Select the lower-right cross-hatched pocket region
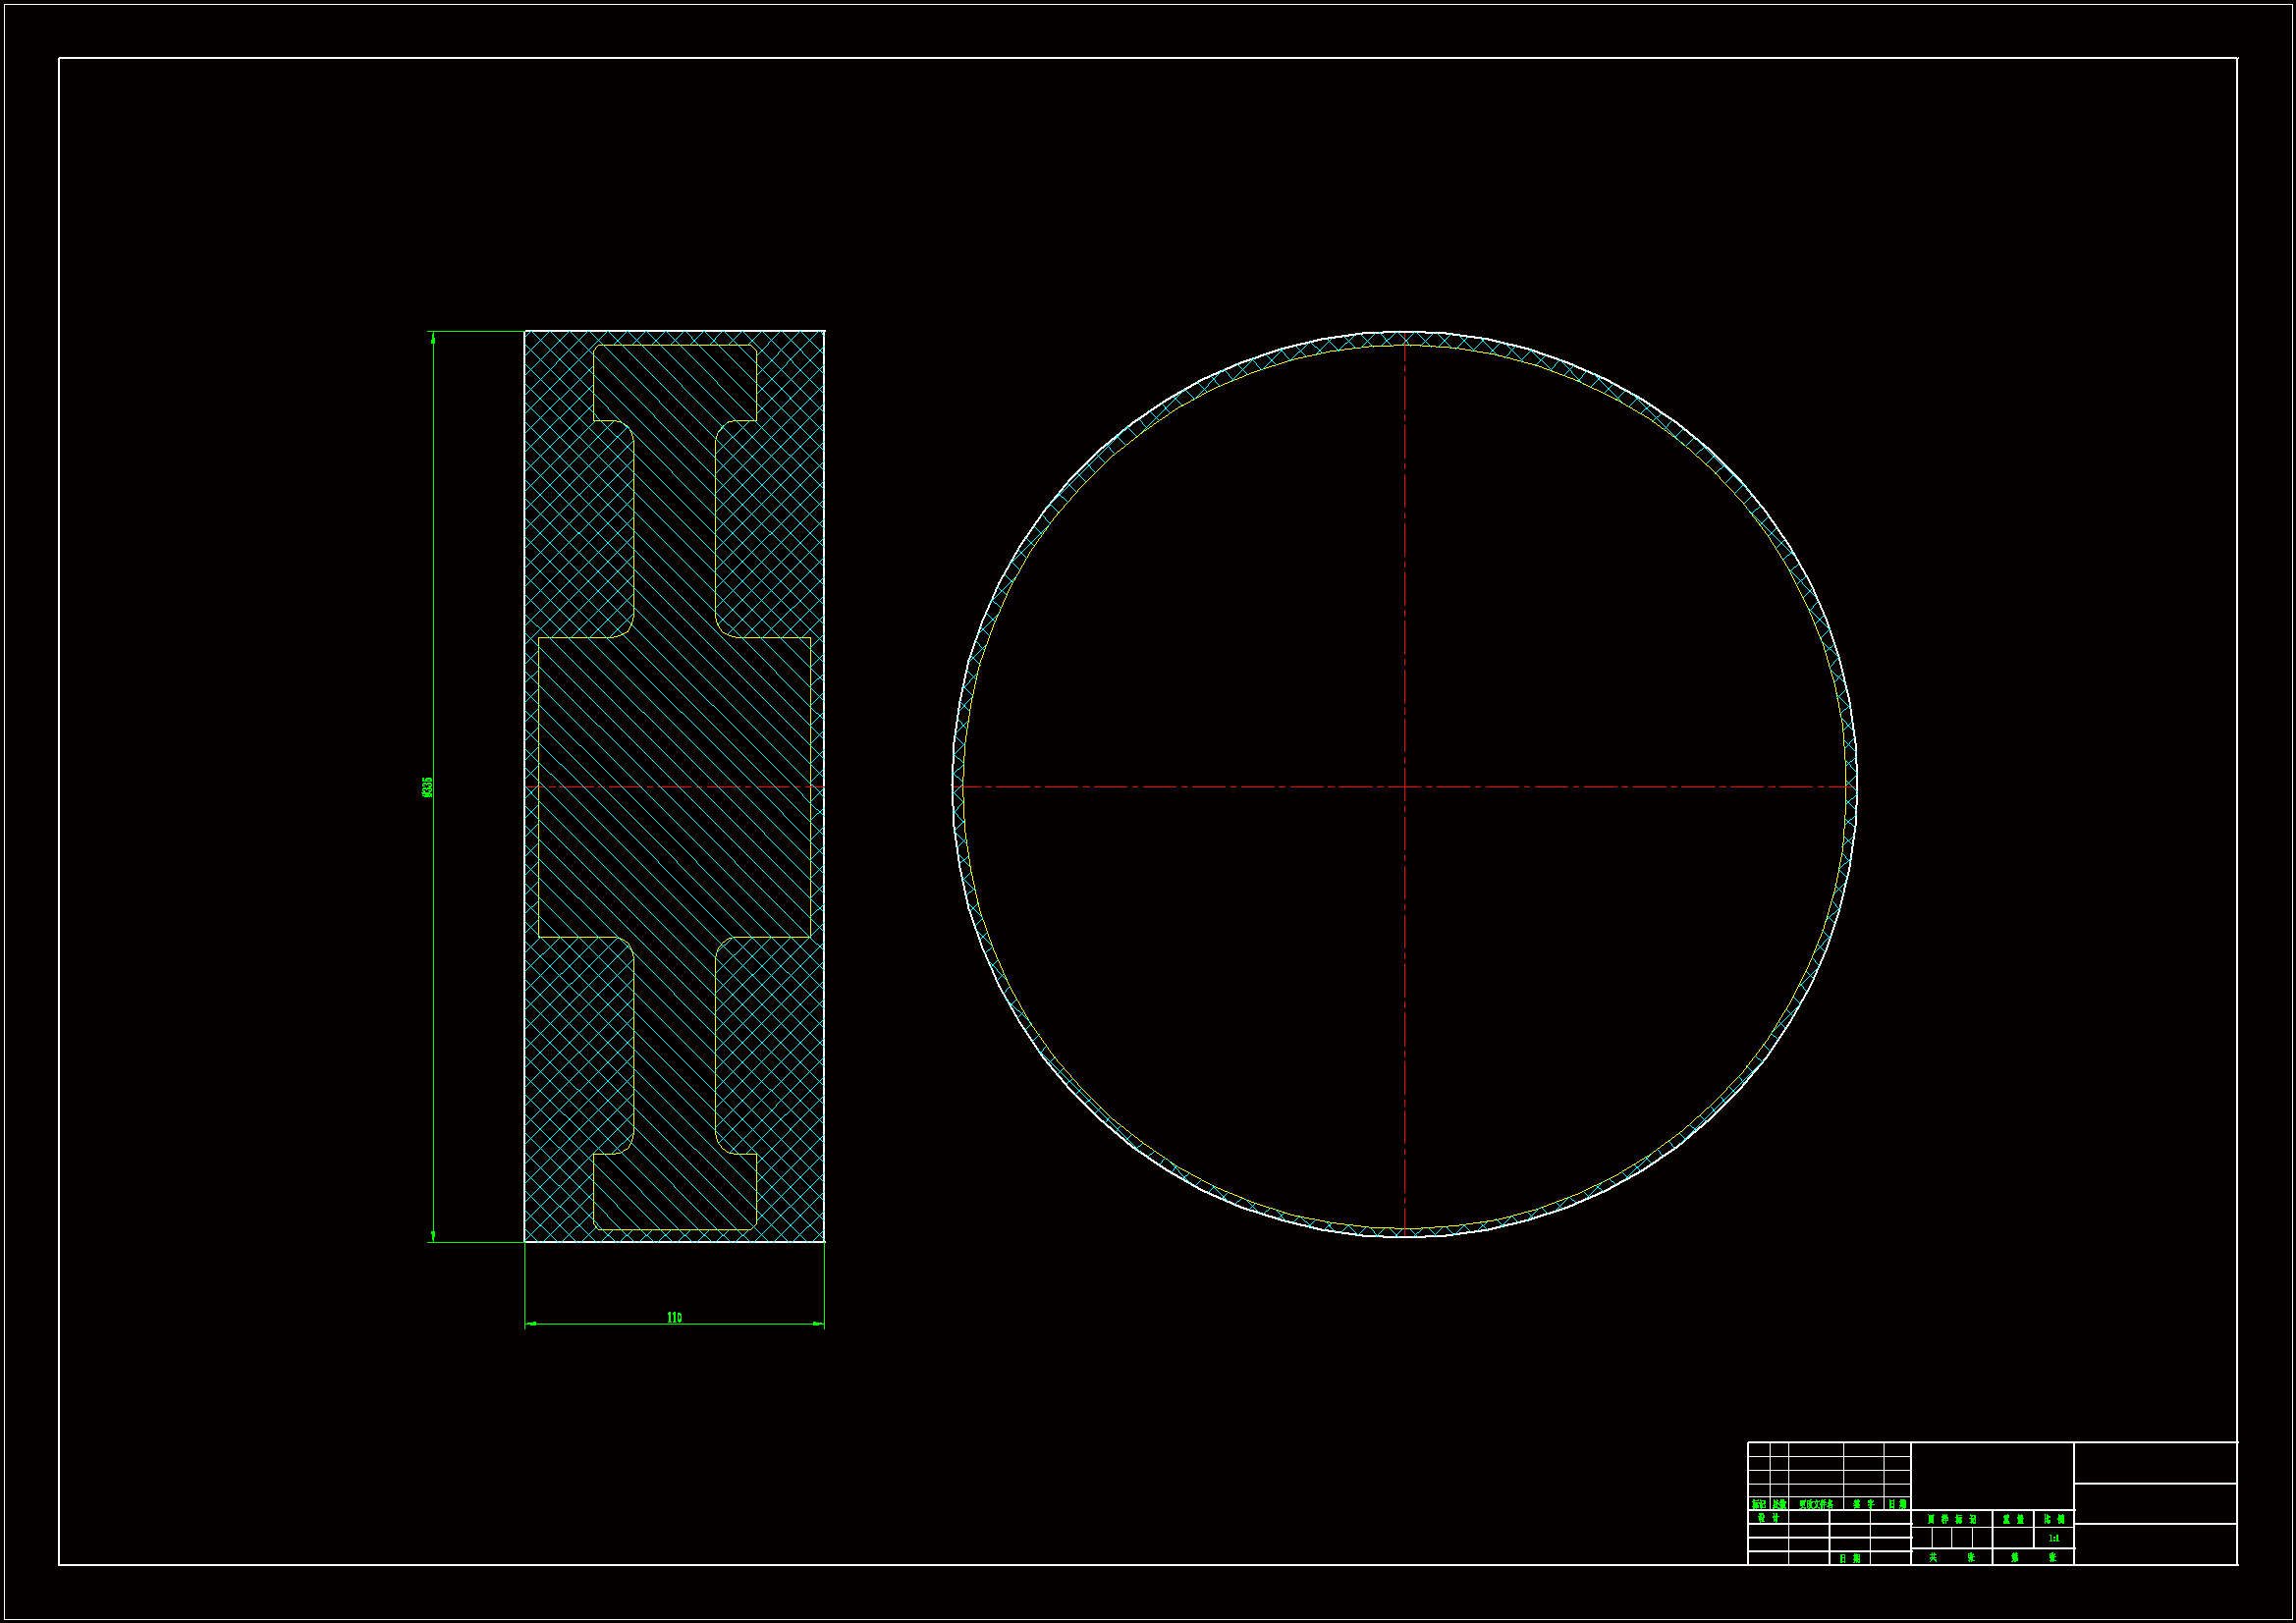 point(770,1040)
